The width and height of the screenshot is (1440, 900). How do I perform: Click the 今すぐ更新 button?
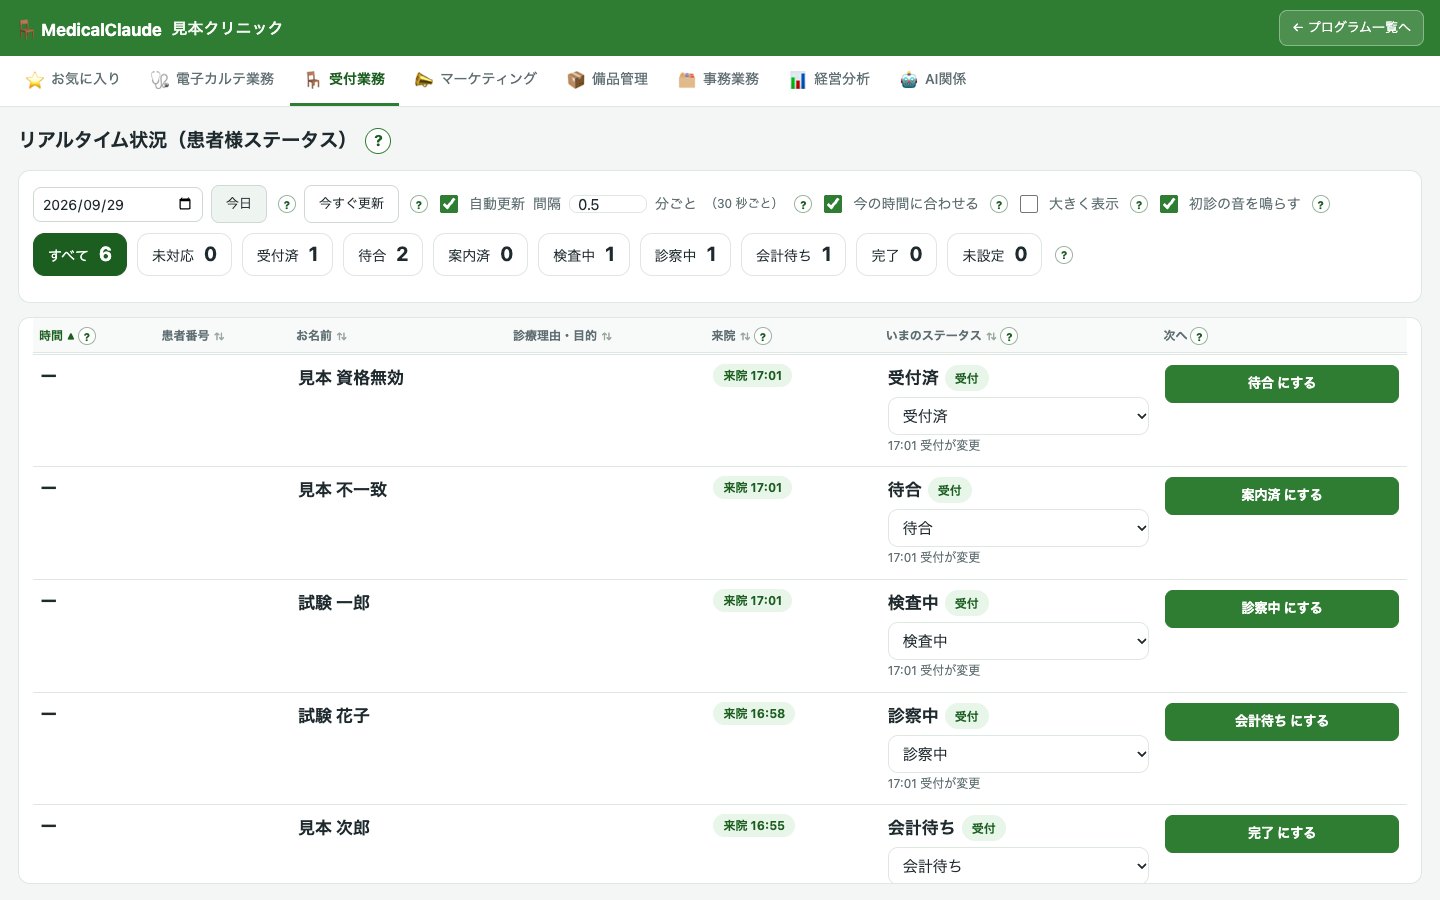351,204
